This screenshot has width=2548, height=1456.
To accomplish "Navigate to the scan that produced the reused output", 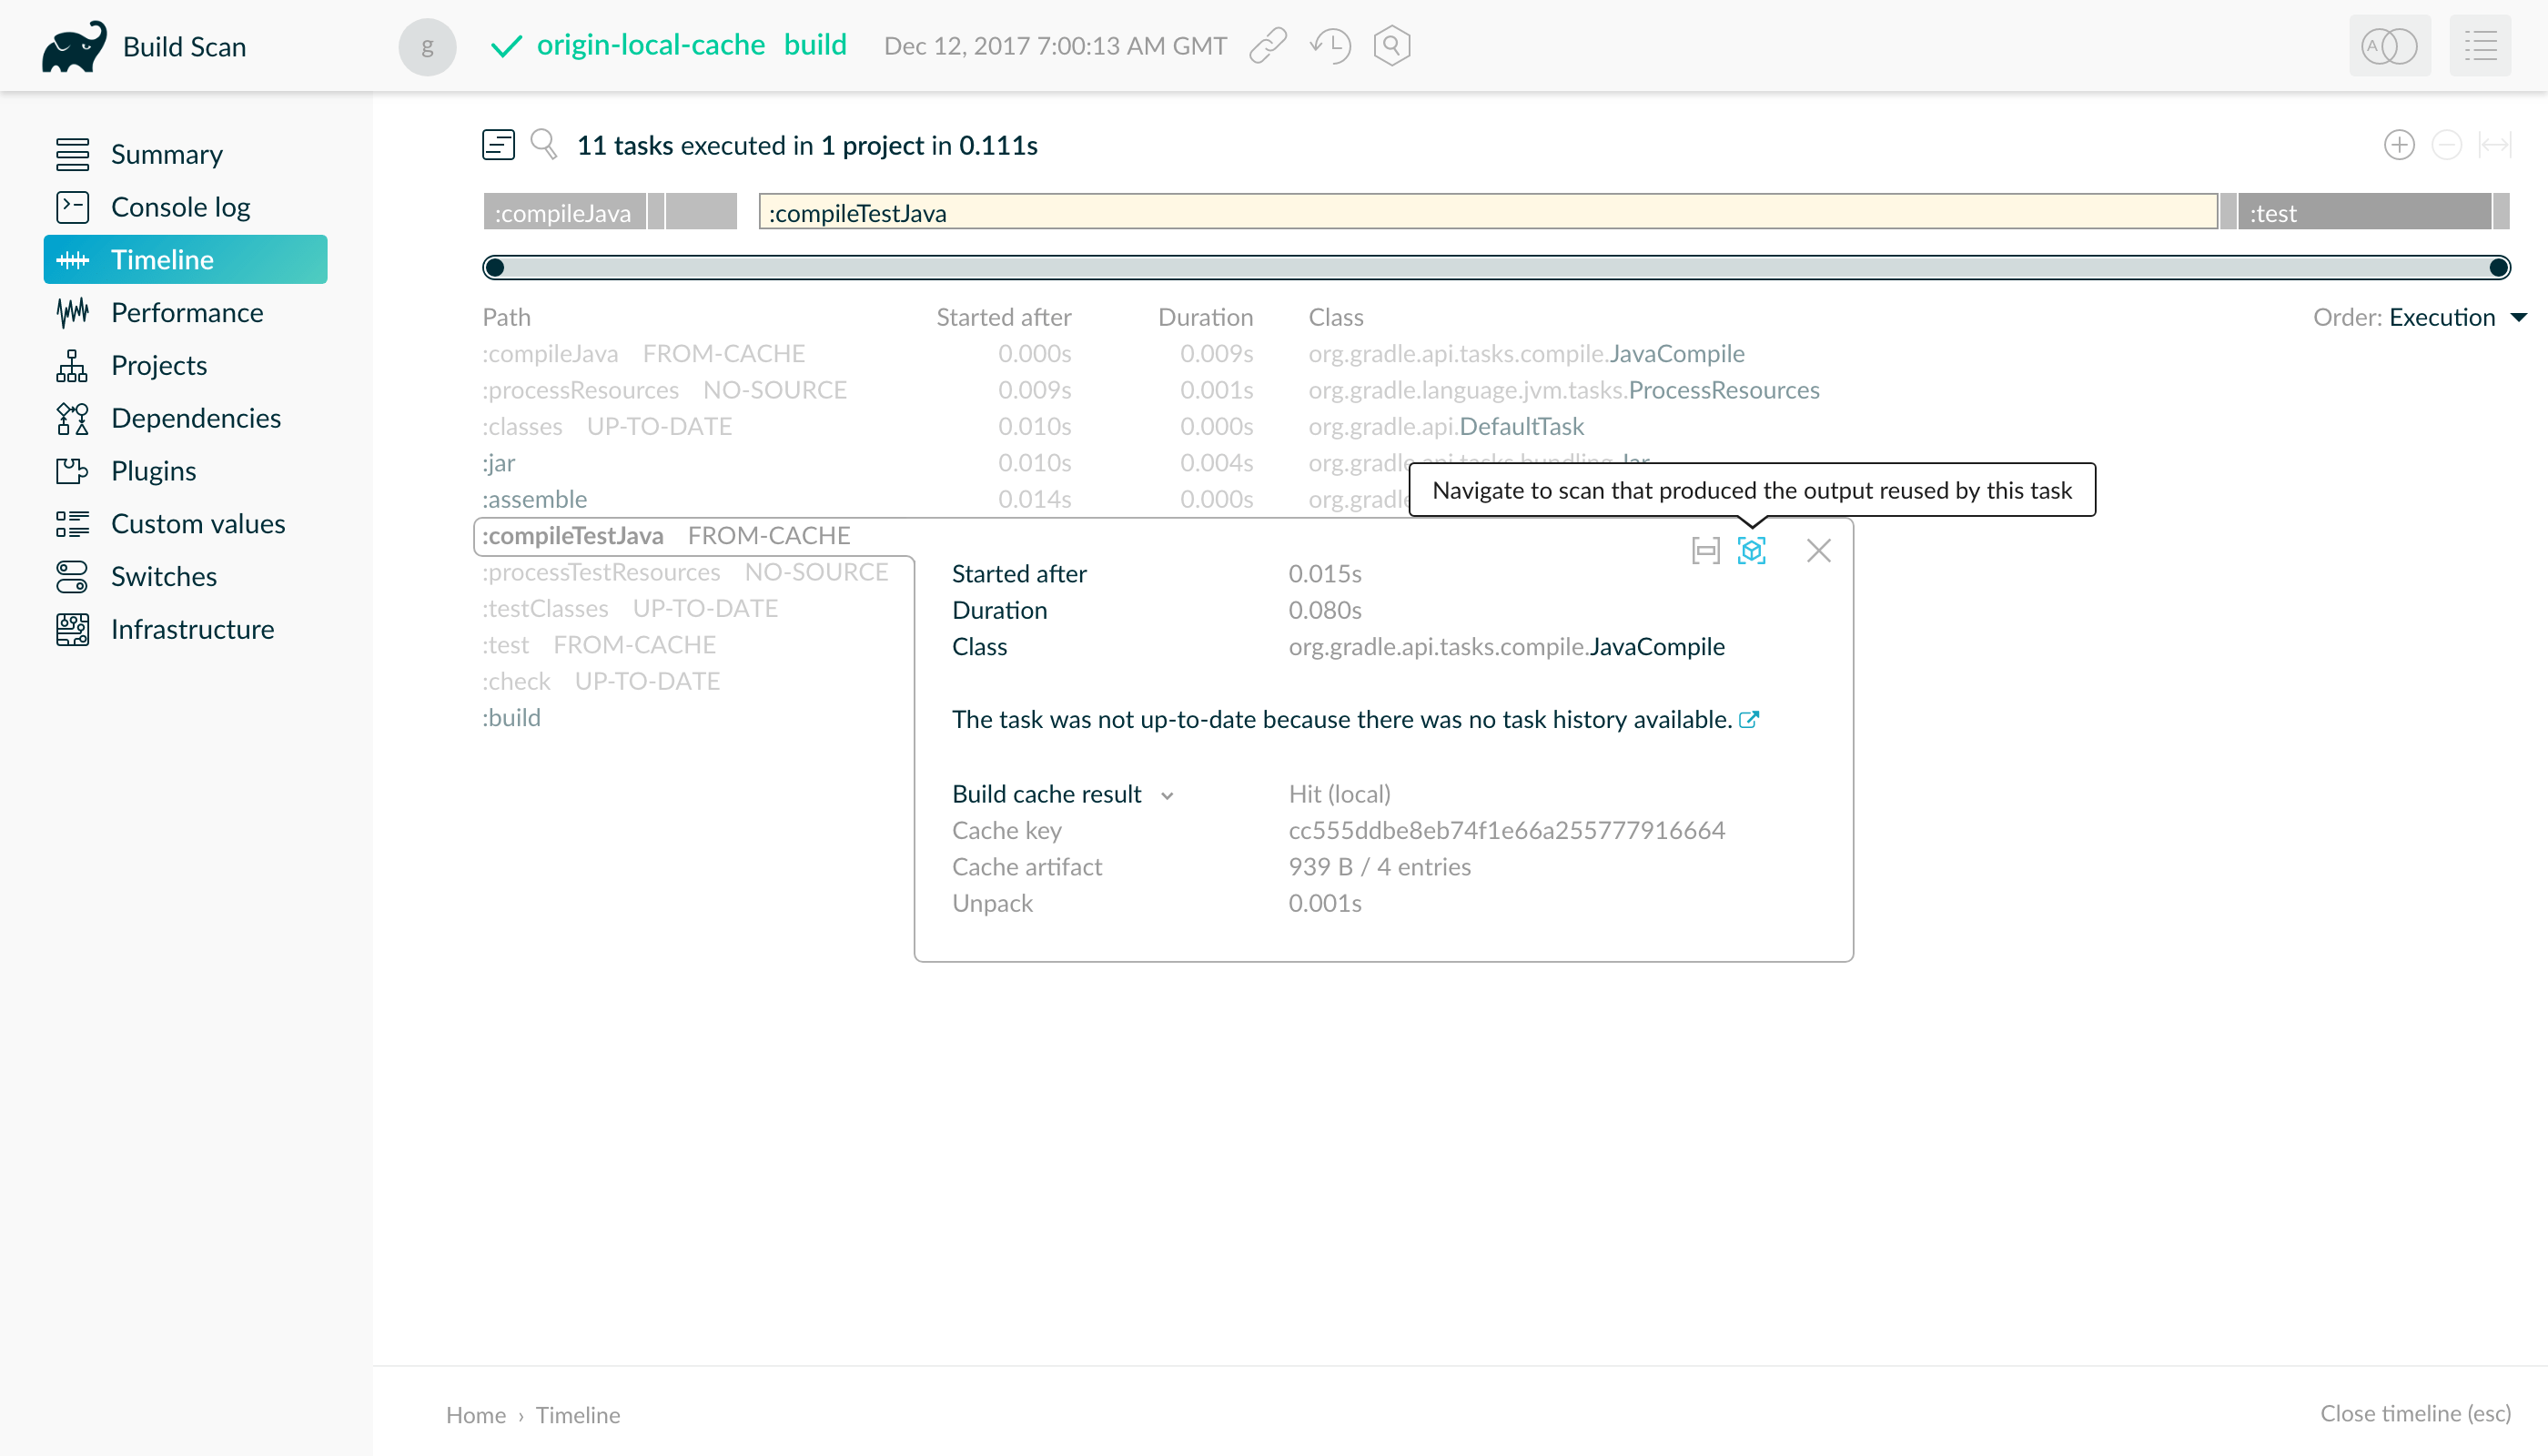I will [1751, 551].
